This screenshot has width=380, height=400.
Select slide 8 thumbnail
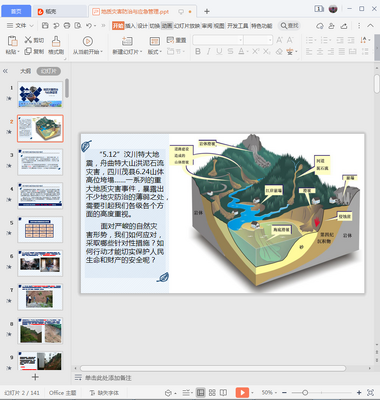pyautogui.click(x=40, y=331)
